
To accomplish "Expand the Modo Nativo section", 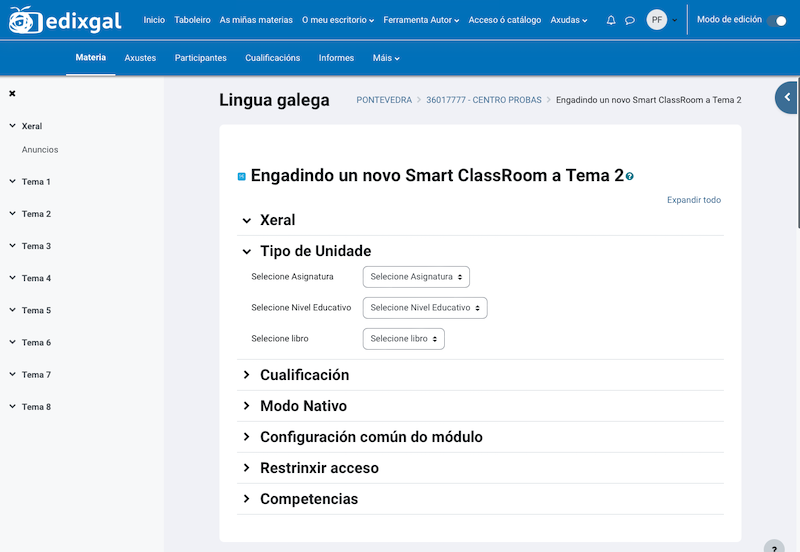I will 246,406.
